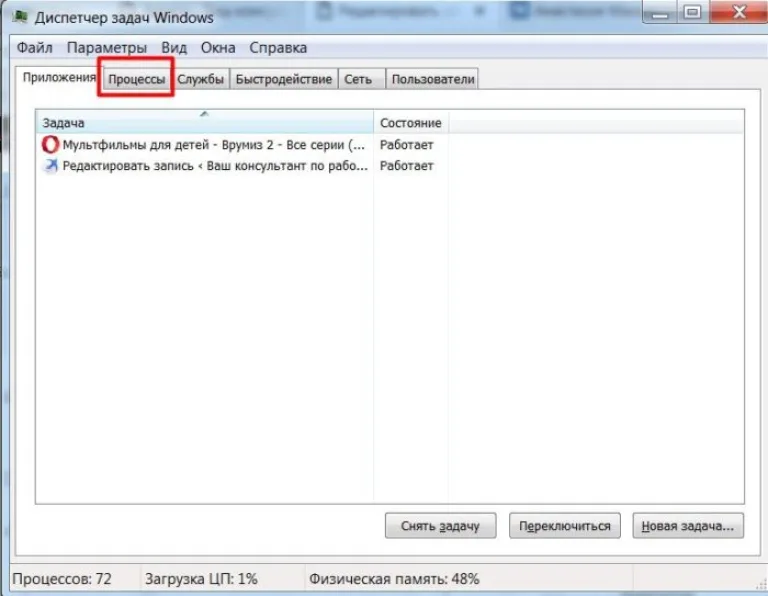Image resolution: width=768 pixels, height=596 pixels.
Task: Click the blue arrow icon of Редактировать запись row
Action: click(50, 166)
